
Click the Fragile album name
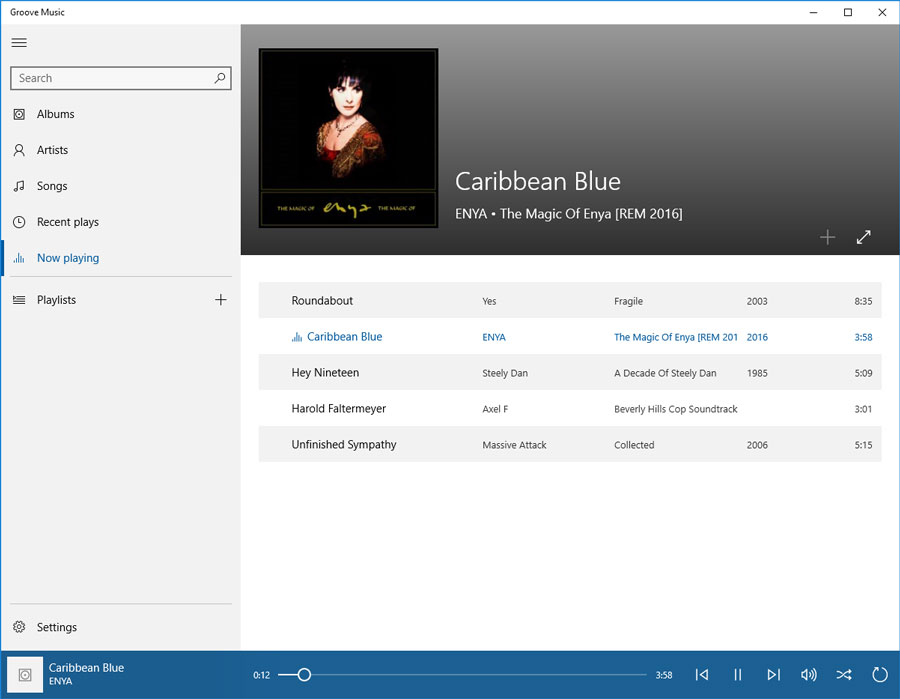click(628, 301)
